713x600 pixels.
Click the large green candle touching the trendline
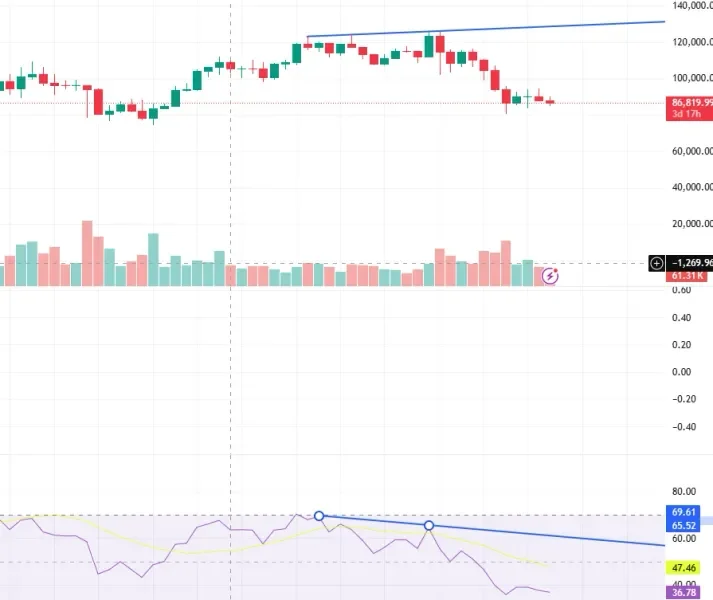(x=430, y=45)
